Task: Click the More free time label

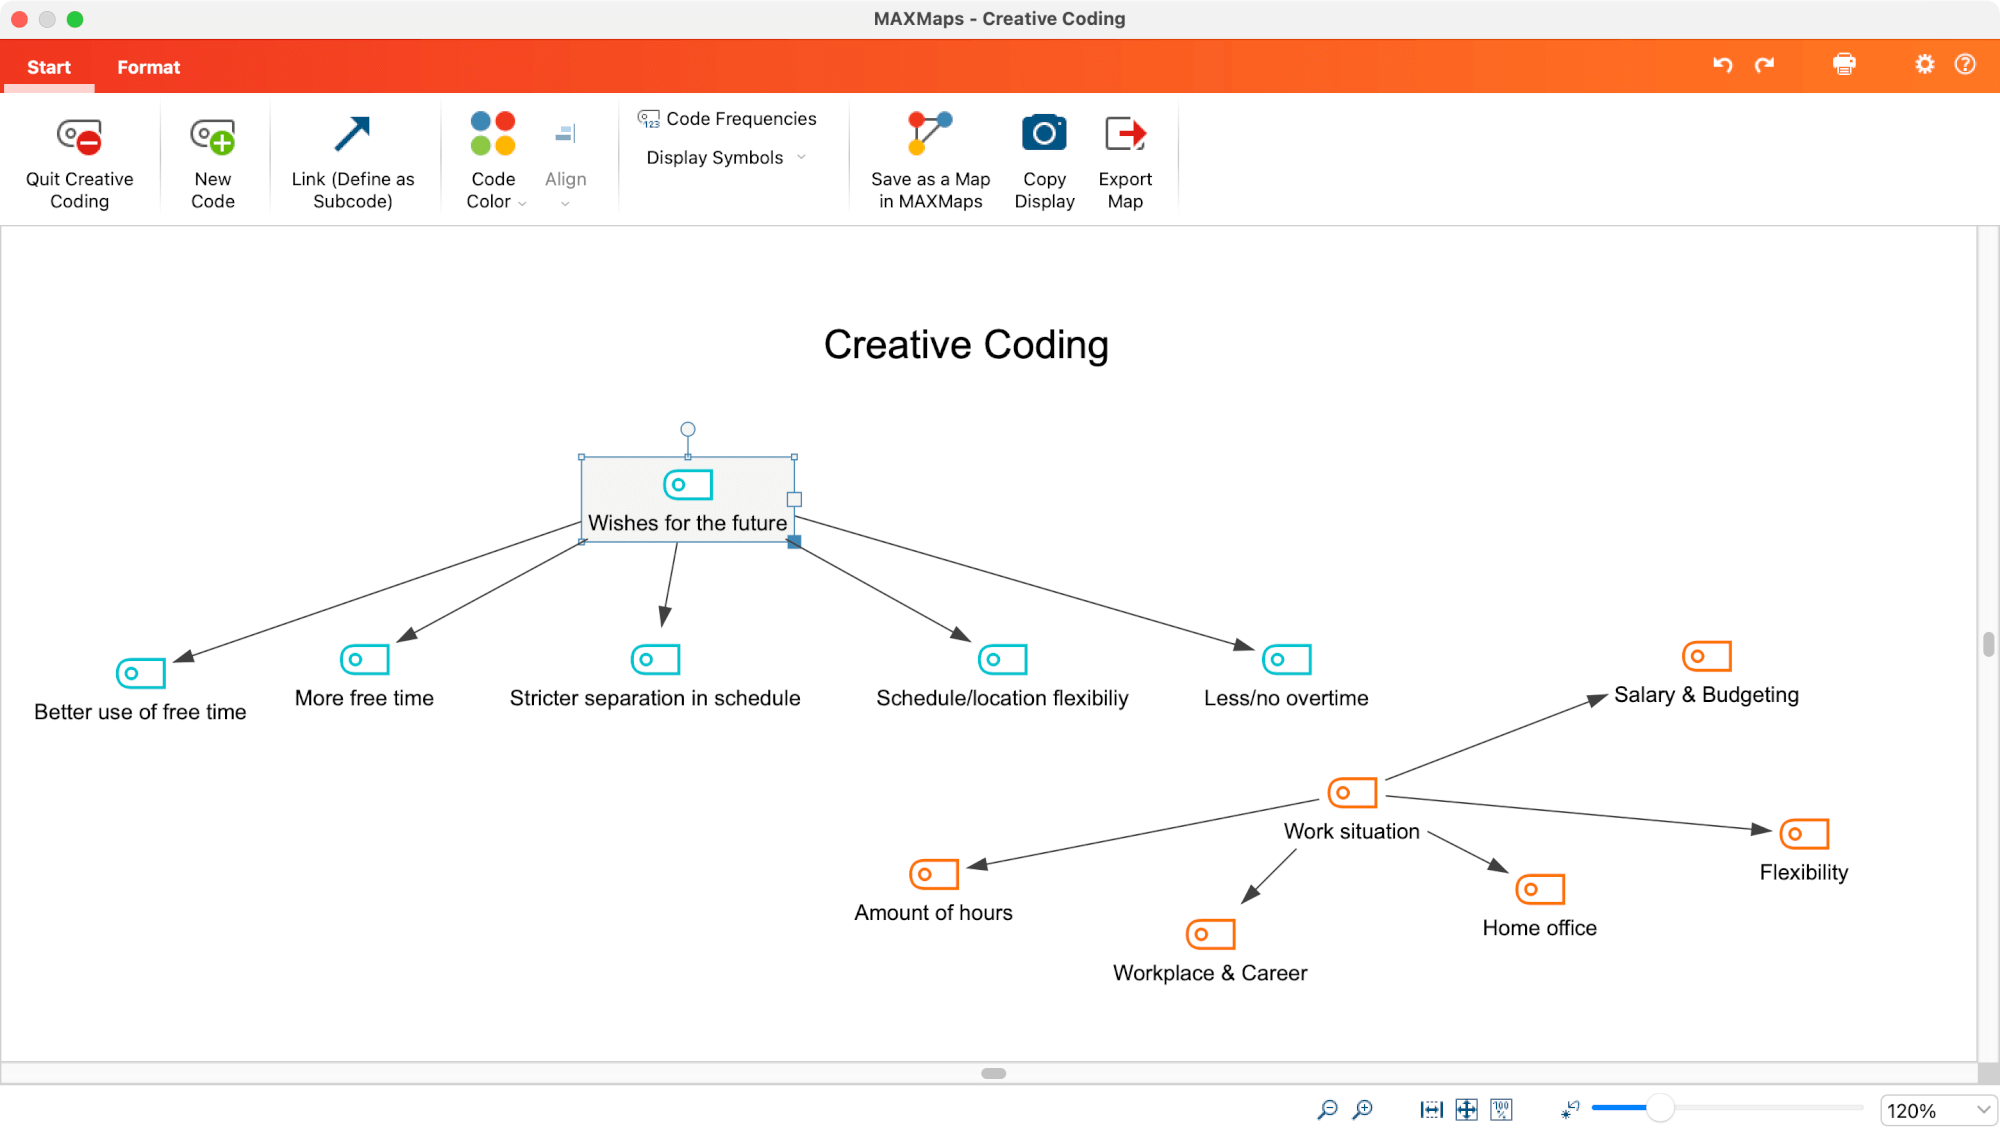Action: 364,699
